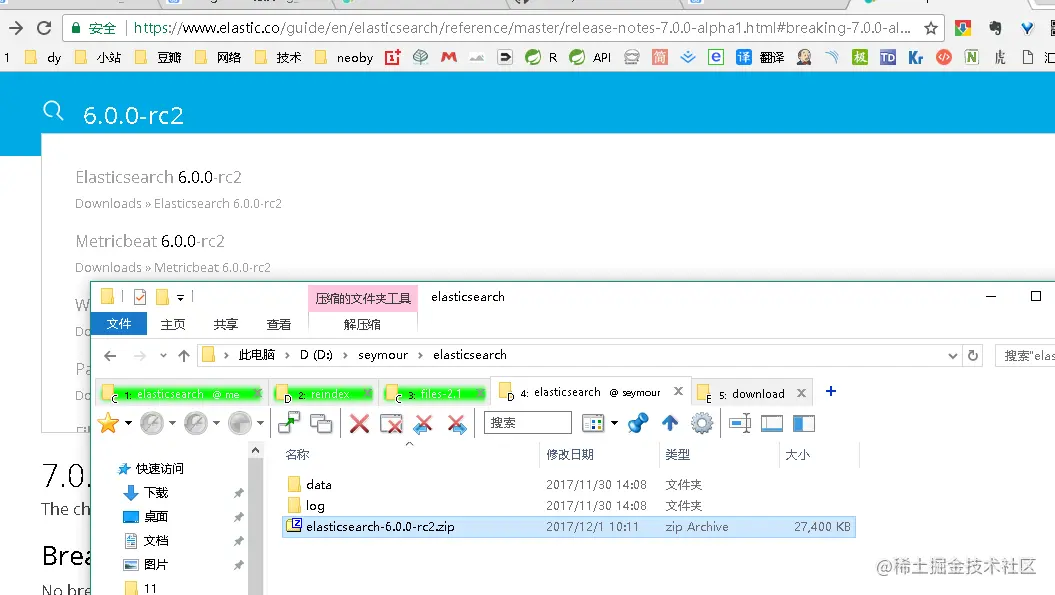
Task: Expand the Explorer address bar history dropdown
Action: [x=953, y=355]
